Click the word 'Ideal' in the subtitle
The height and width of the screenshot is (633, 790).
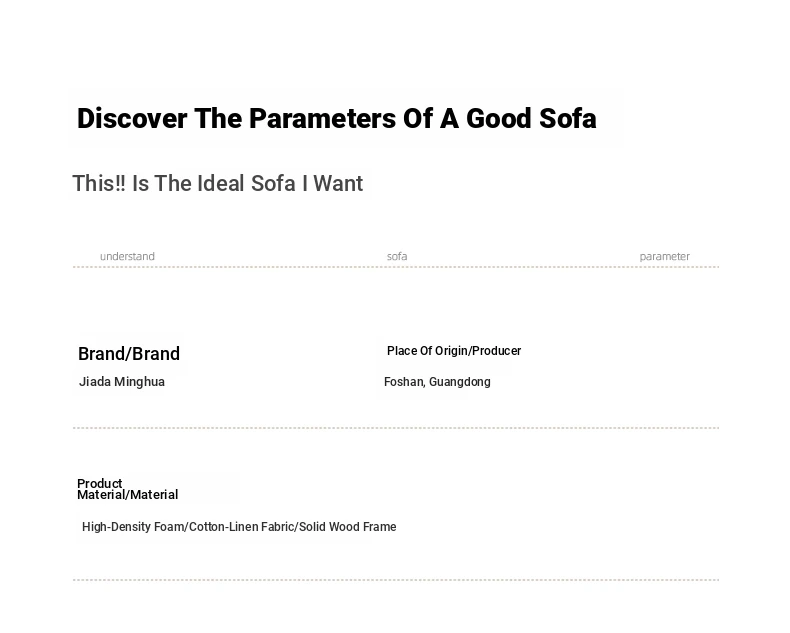coord(221,183)
